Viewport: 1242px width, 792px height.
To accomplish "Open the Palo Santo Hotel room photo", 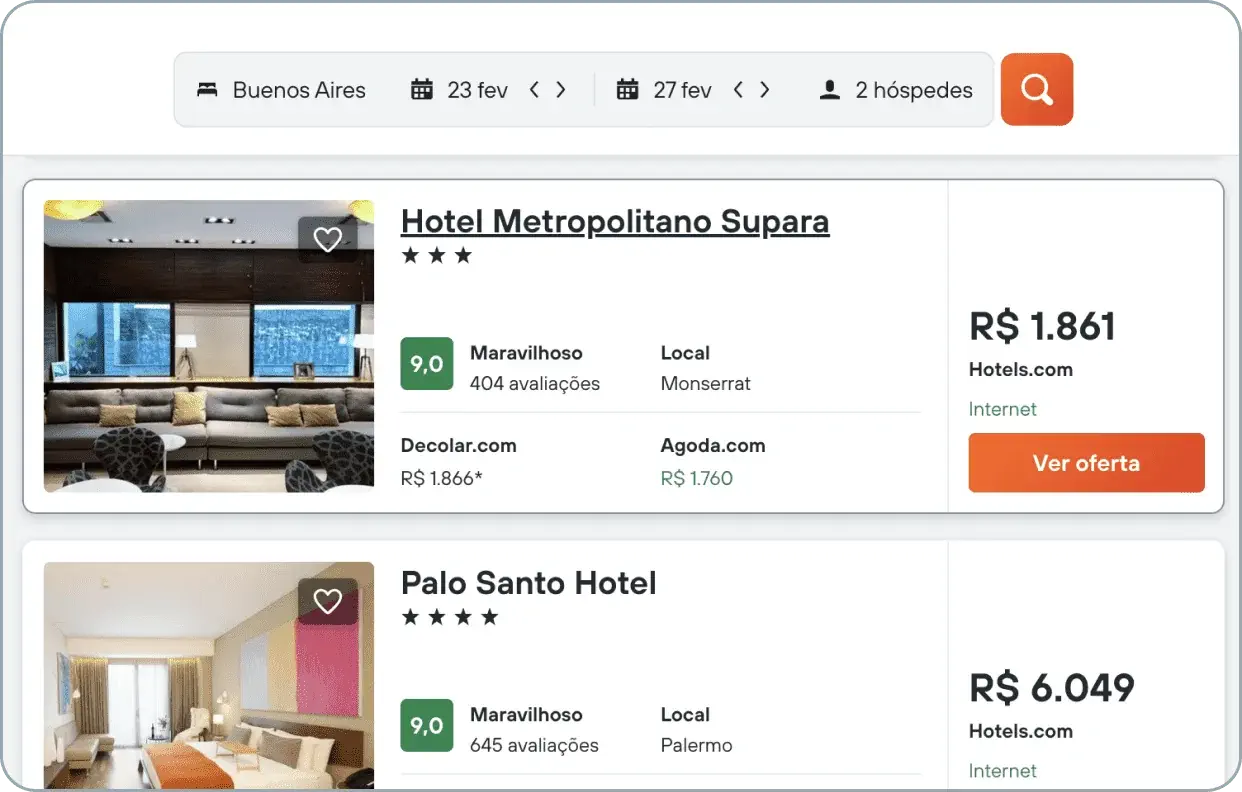I will [x=209, y=675].
